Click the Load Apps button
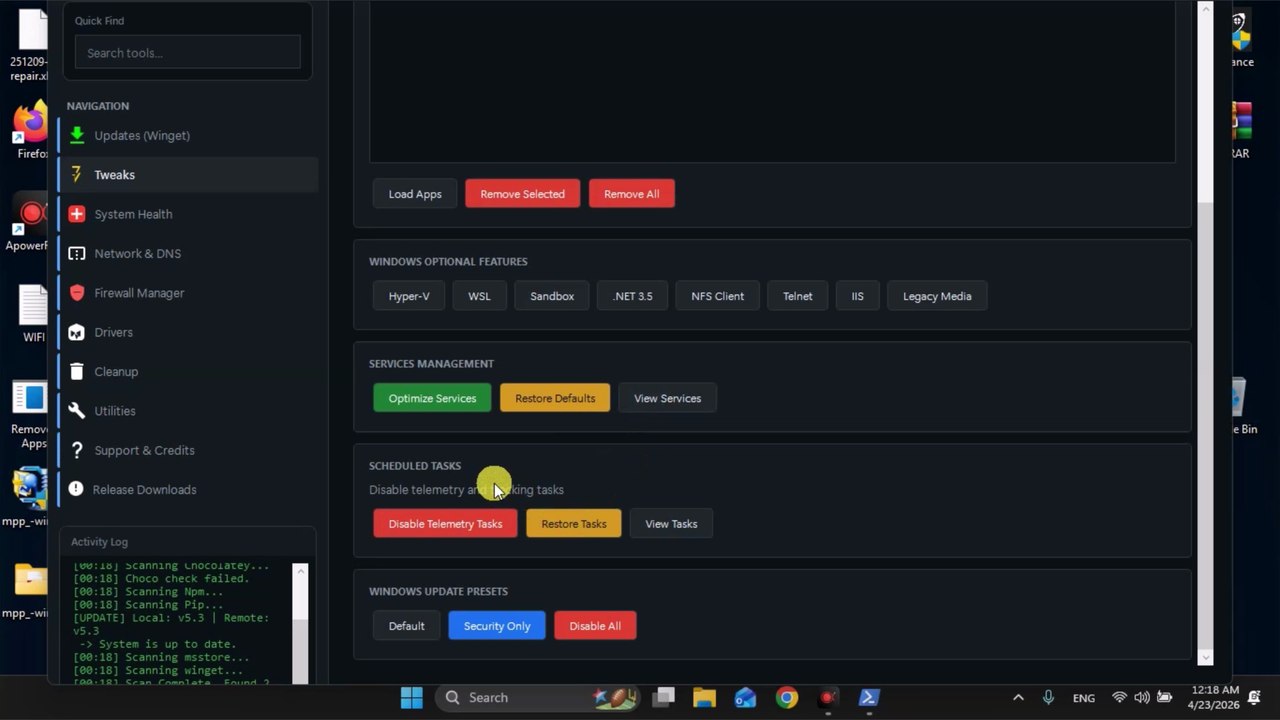Screen dimensions: 1280x720 pos(415,194)
